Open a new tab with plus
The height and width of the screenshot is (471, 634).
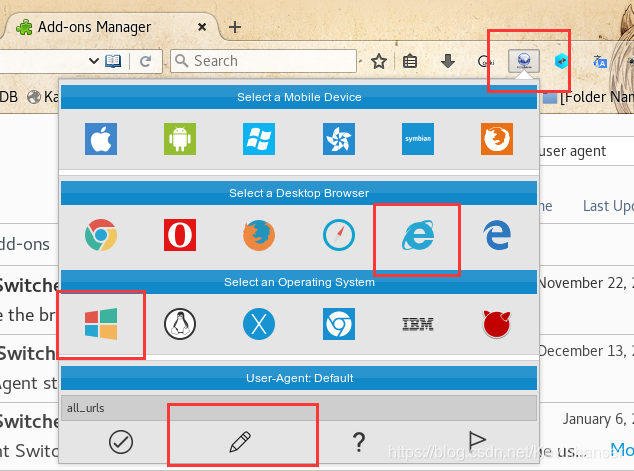point(235,27)
